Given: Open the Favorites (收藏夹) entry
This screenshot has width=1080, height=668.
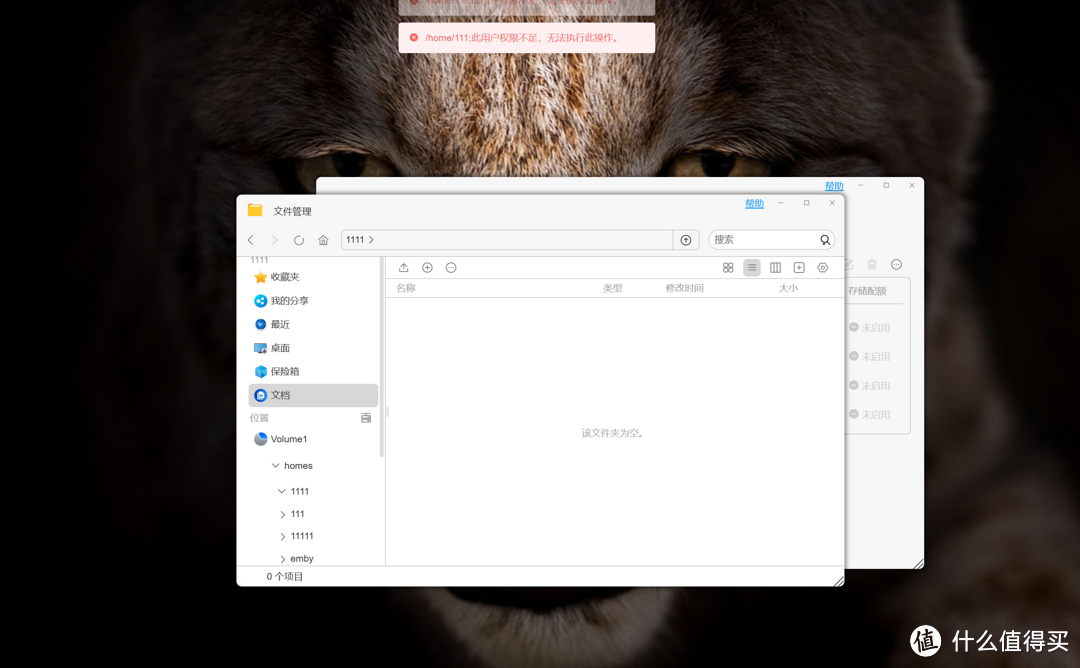Looking at the screenshot, I should click(x=313, y=277).
